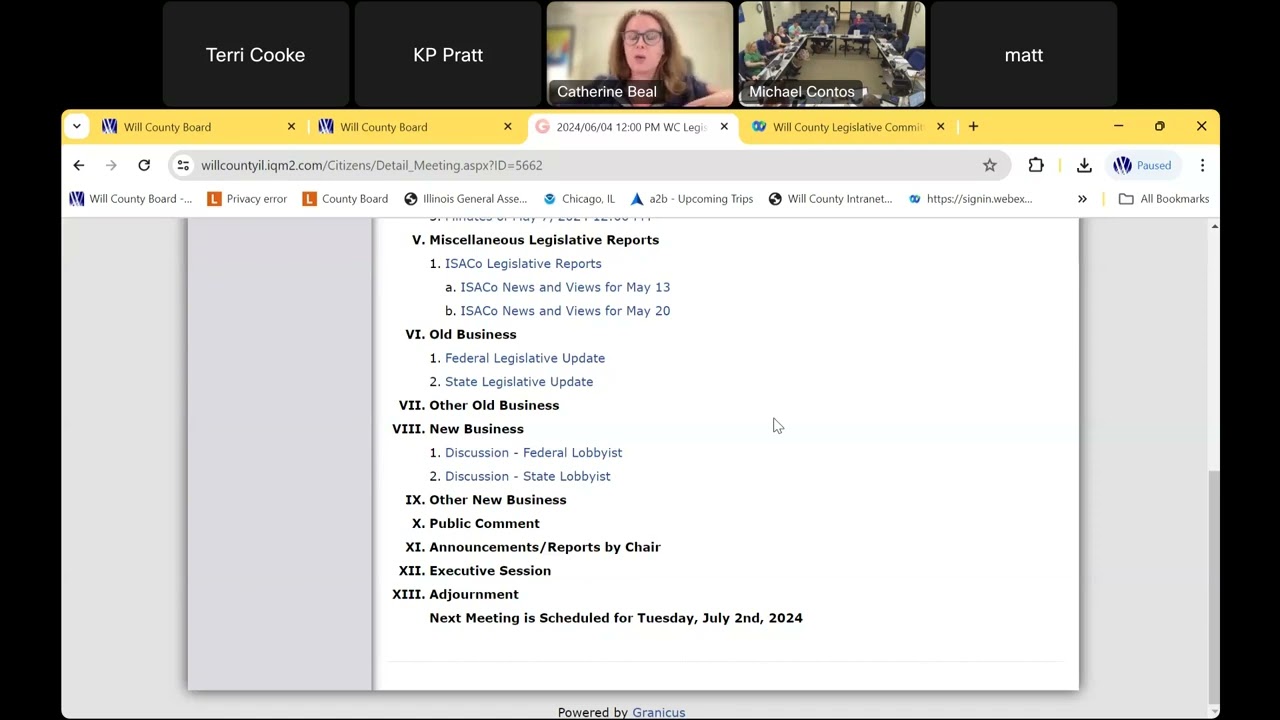Open Discussion - State Lobbyist link
This screenshot has height=720, width=1280.
[x=528, y=476]
